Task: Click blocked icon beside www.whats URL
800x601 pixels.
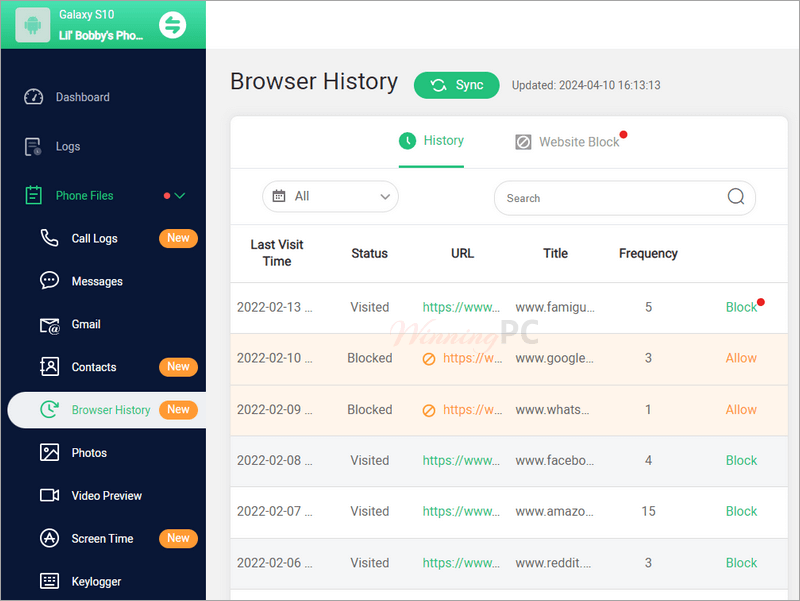Action: pos(429,410)
